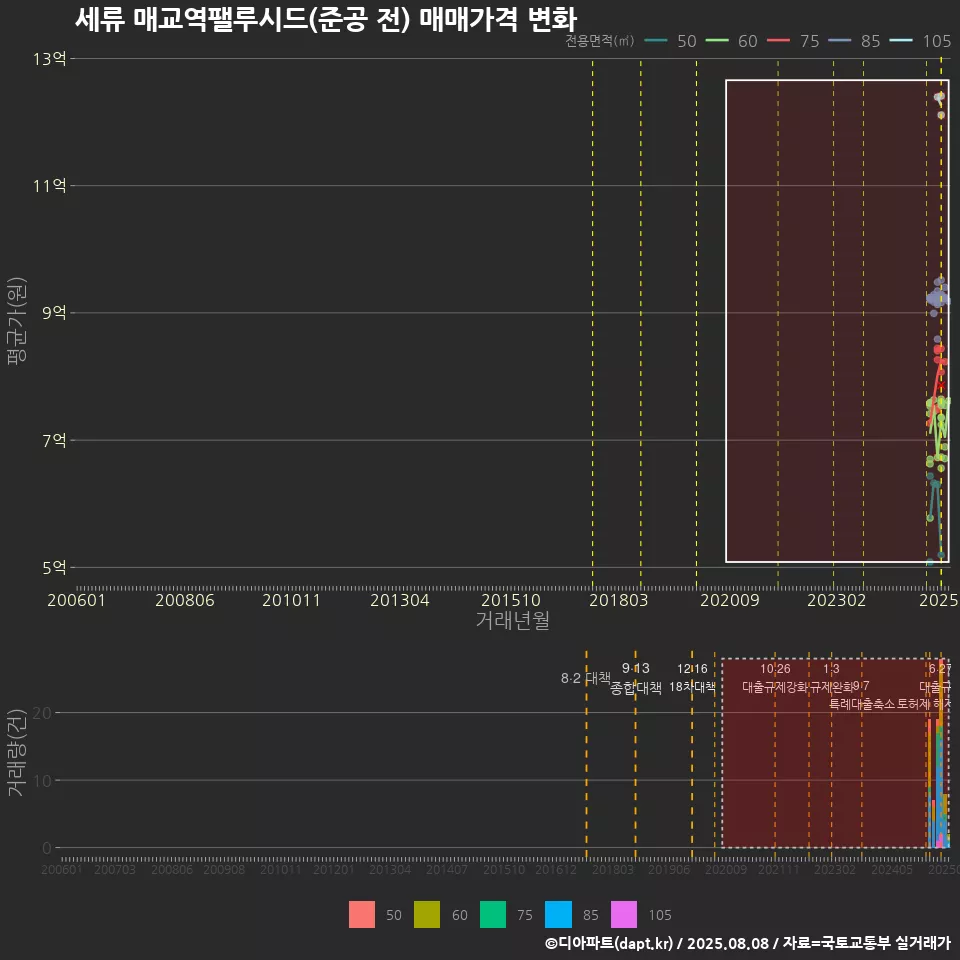The width and height of the screenshot is (960, 960).
Task: Click the 10 tick on the volume axis
Action: click(x=42, y=780)
